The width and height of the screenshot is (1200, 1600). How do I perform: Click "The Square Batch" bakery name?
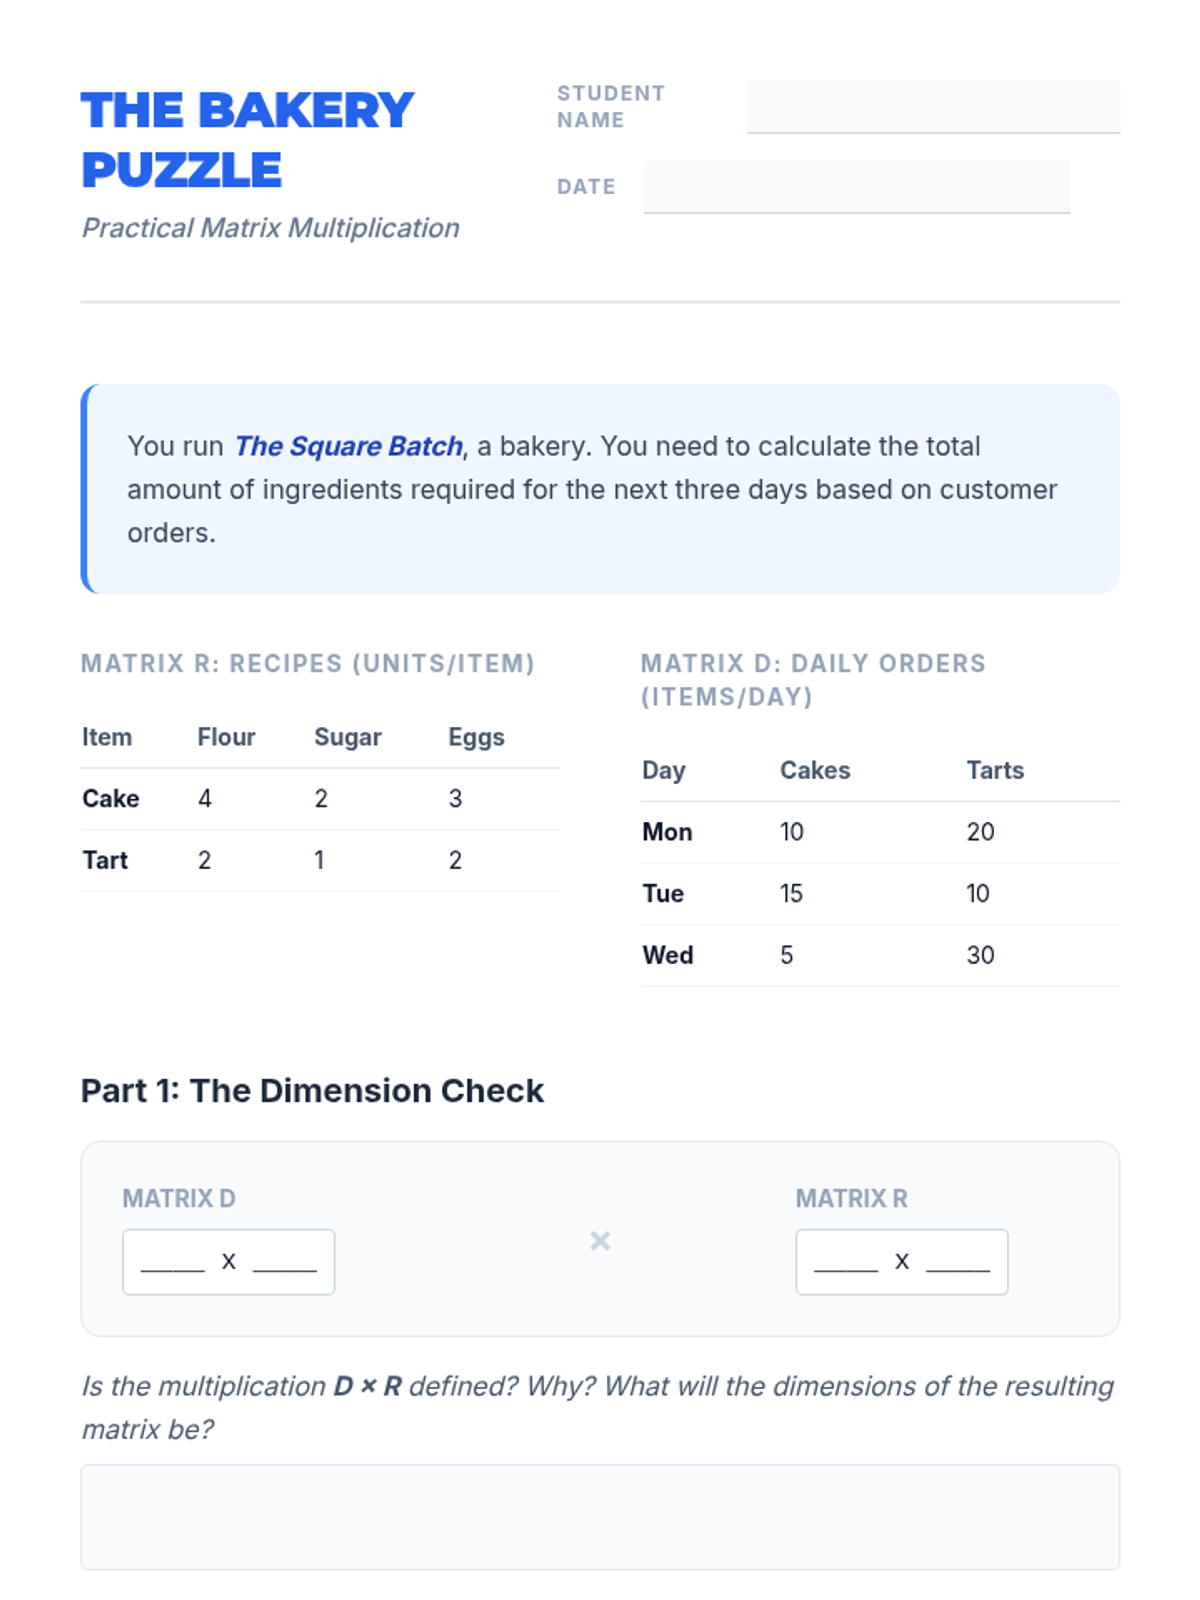[348, 446]
